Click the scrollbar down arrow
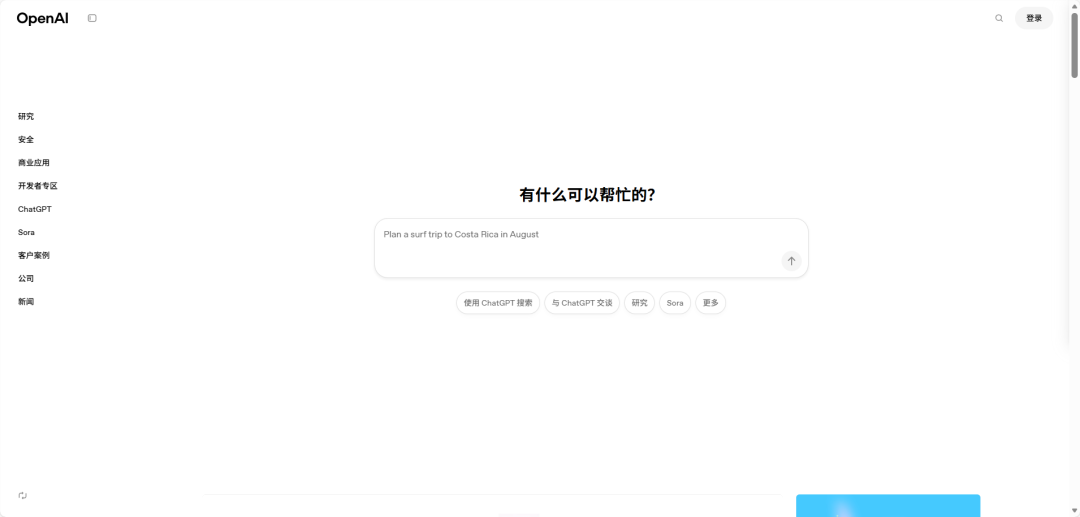 point(1074,510)
